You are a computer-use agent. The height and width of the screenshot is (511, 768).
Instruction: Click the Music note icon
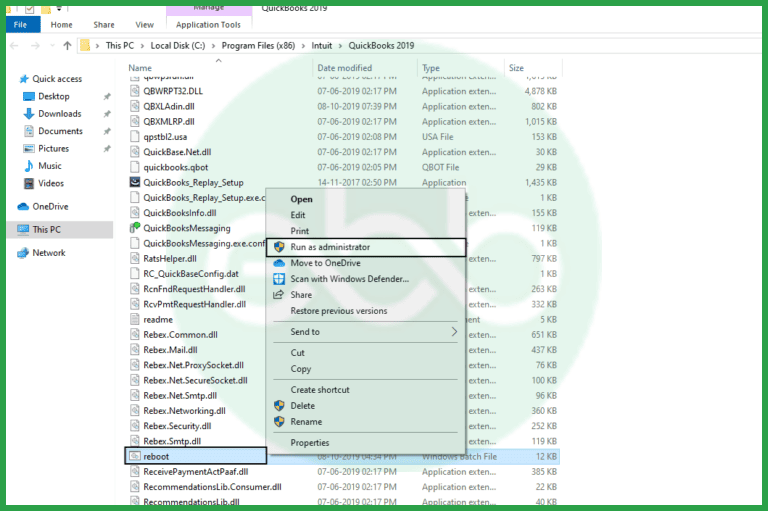point(29,166)
